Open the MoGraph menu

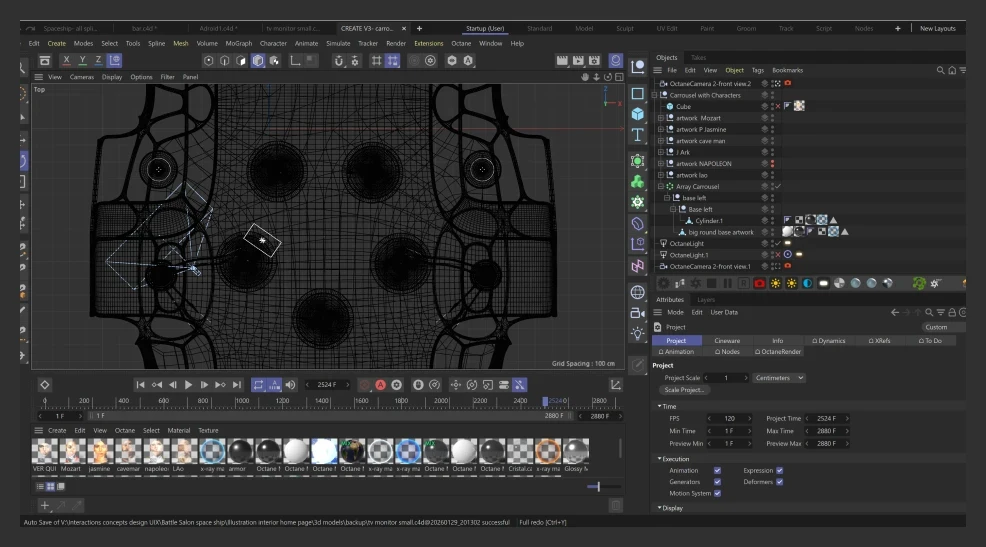pyautogui.click(x=238, y=44)
